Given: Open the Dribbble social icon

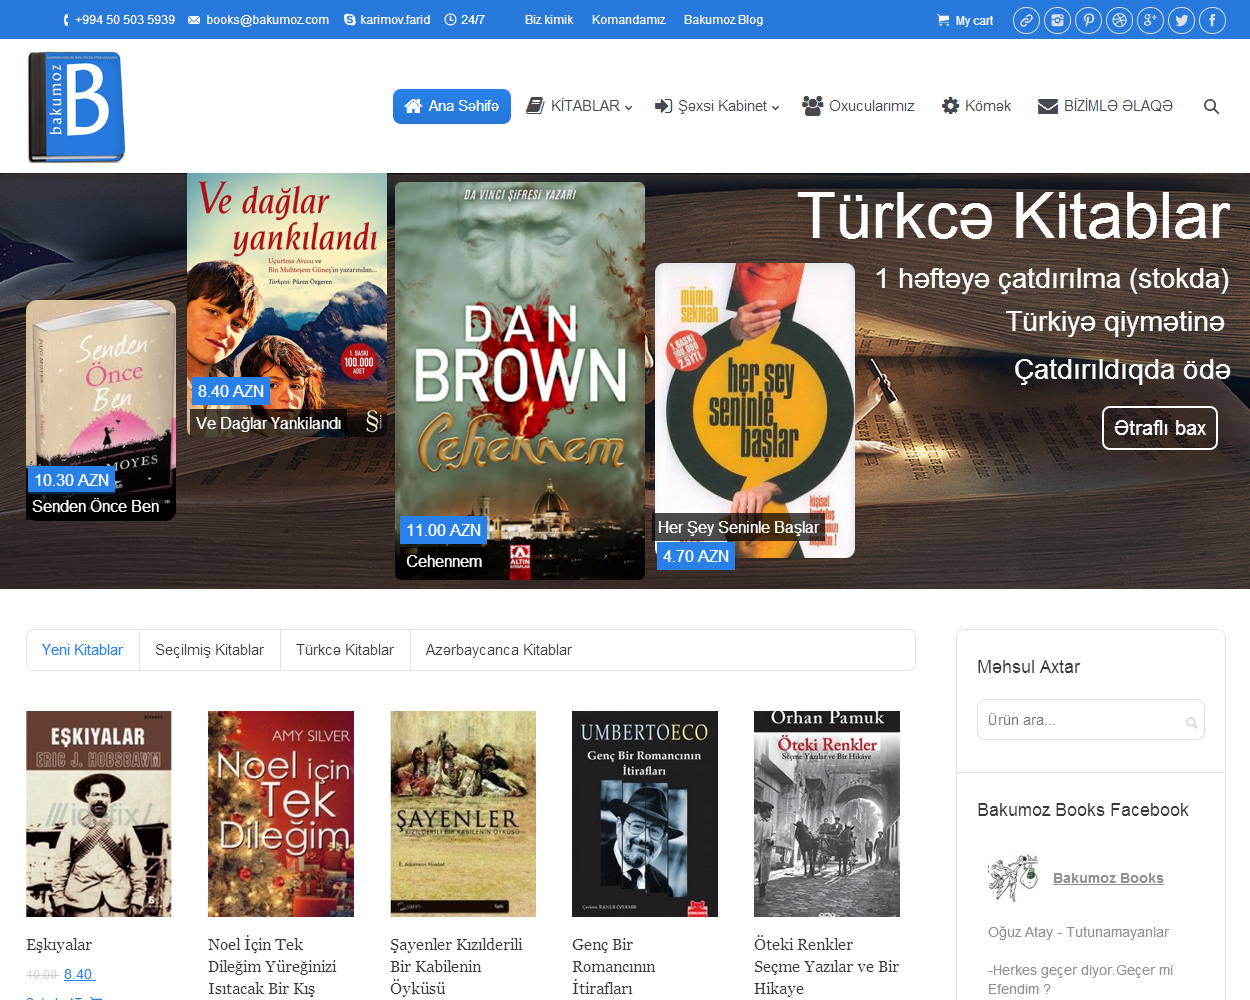Looking at the screenshot, I should tap(1119, 20).
